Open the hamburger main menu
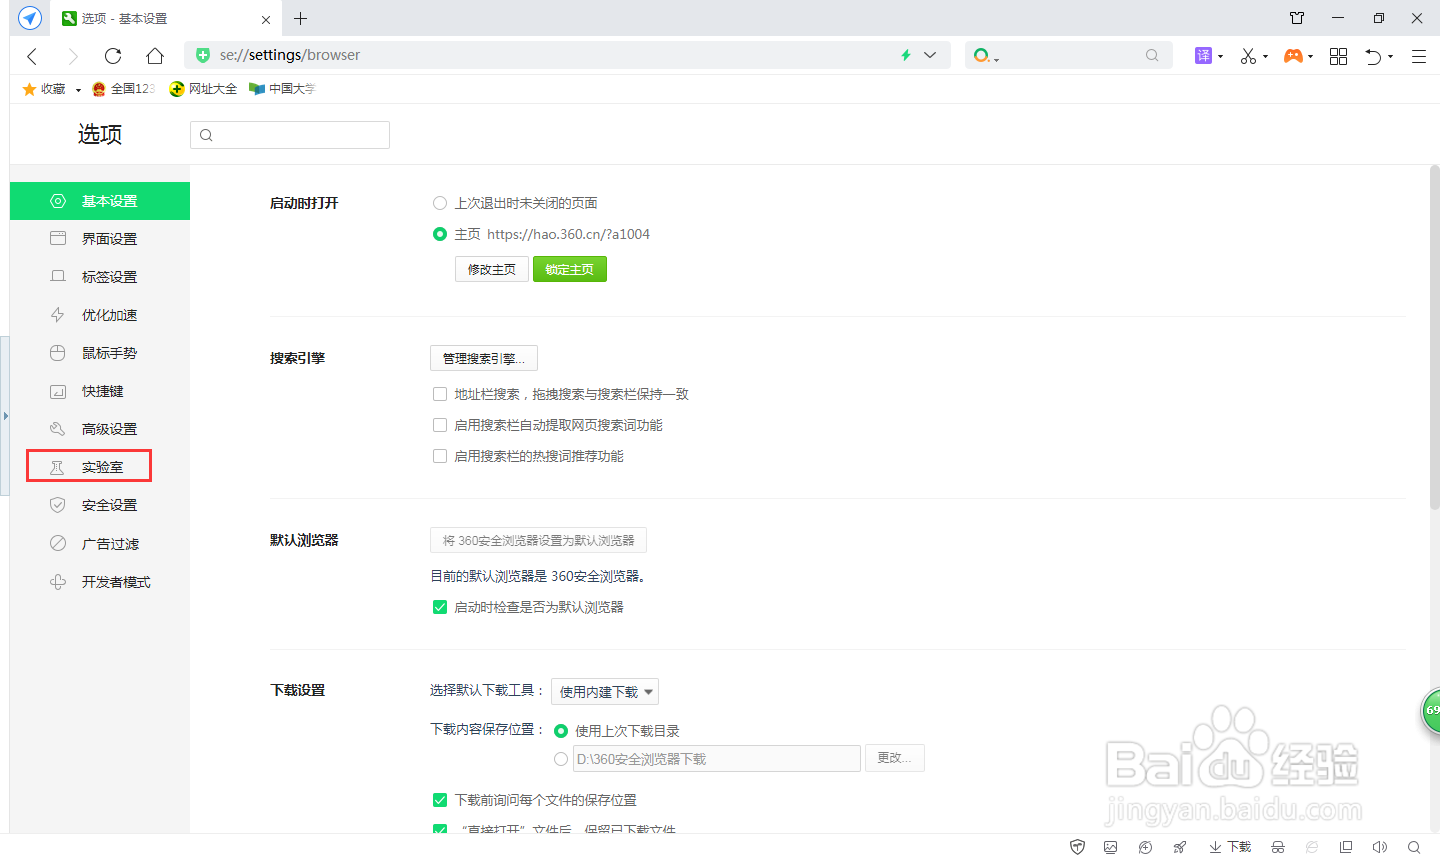The width and height of the screenshot is (1440, 859). coord(1418,56)
